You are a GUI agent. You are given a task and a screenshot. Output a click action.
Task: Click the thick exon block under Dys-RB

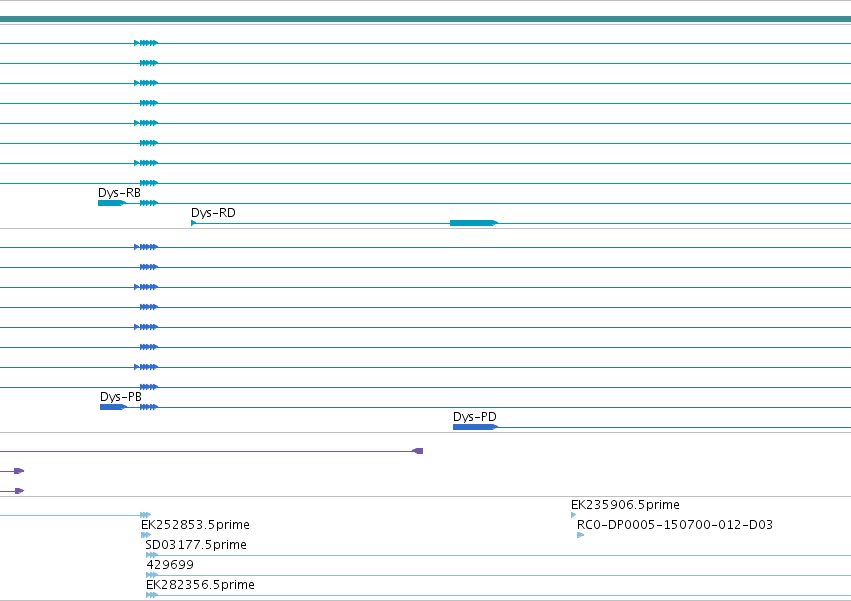112,203
